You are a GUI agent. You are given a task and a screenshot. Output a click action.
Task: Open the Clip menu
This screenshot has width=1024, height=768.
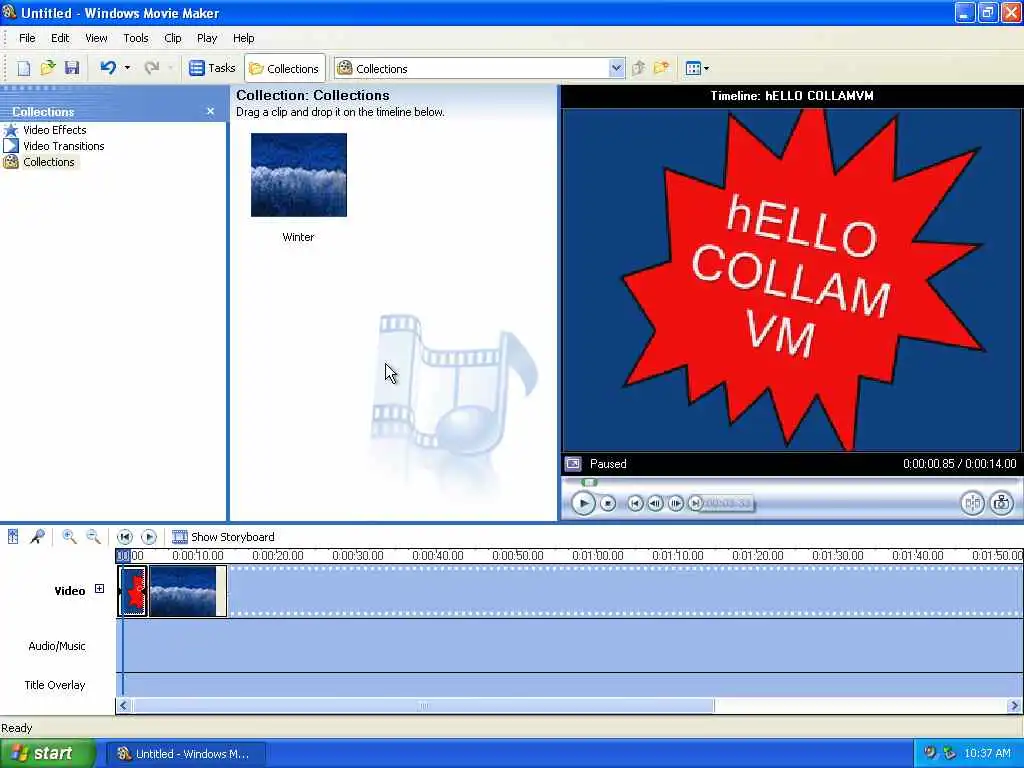coord(173,38)
